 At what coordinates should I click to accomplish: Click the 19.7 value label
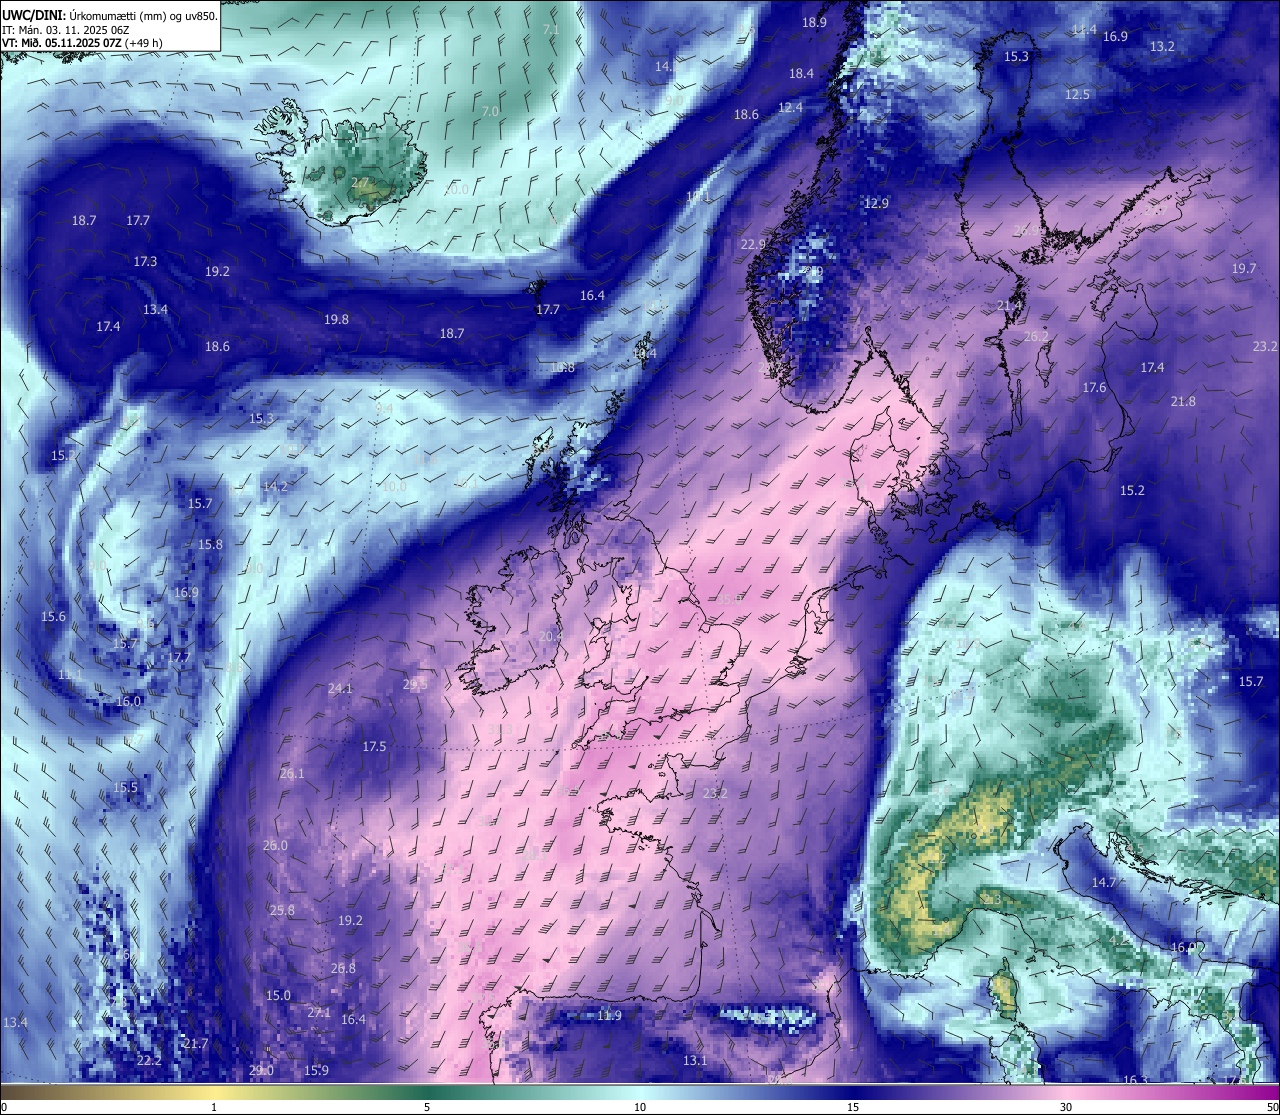[x=1244, y=269]
